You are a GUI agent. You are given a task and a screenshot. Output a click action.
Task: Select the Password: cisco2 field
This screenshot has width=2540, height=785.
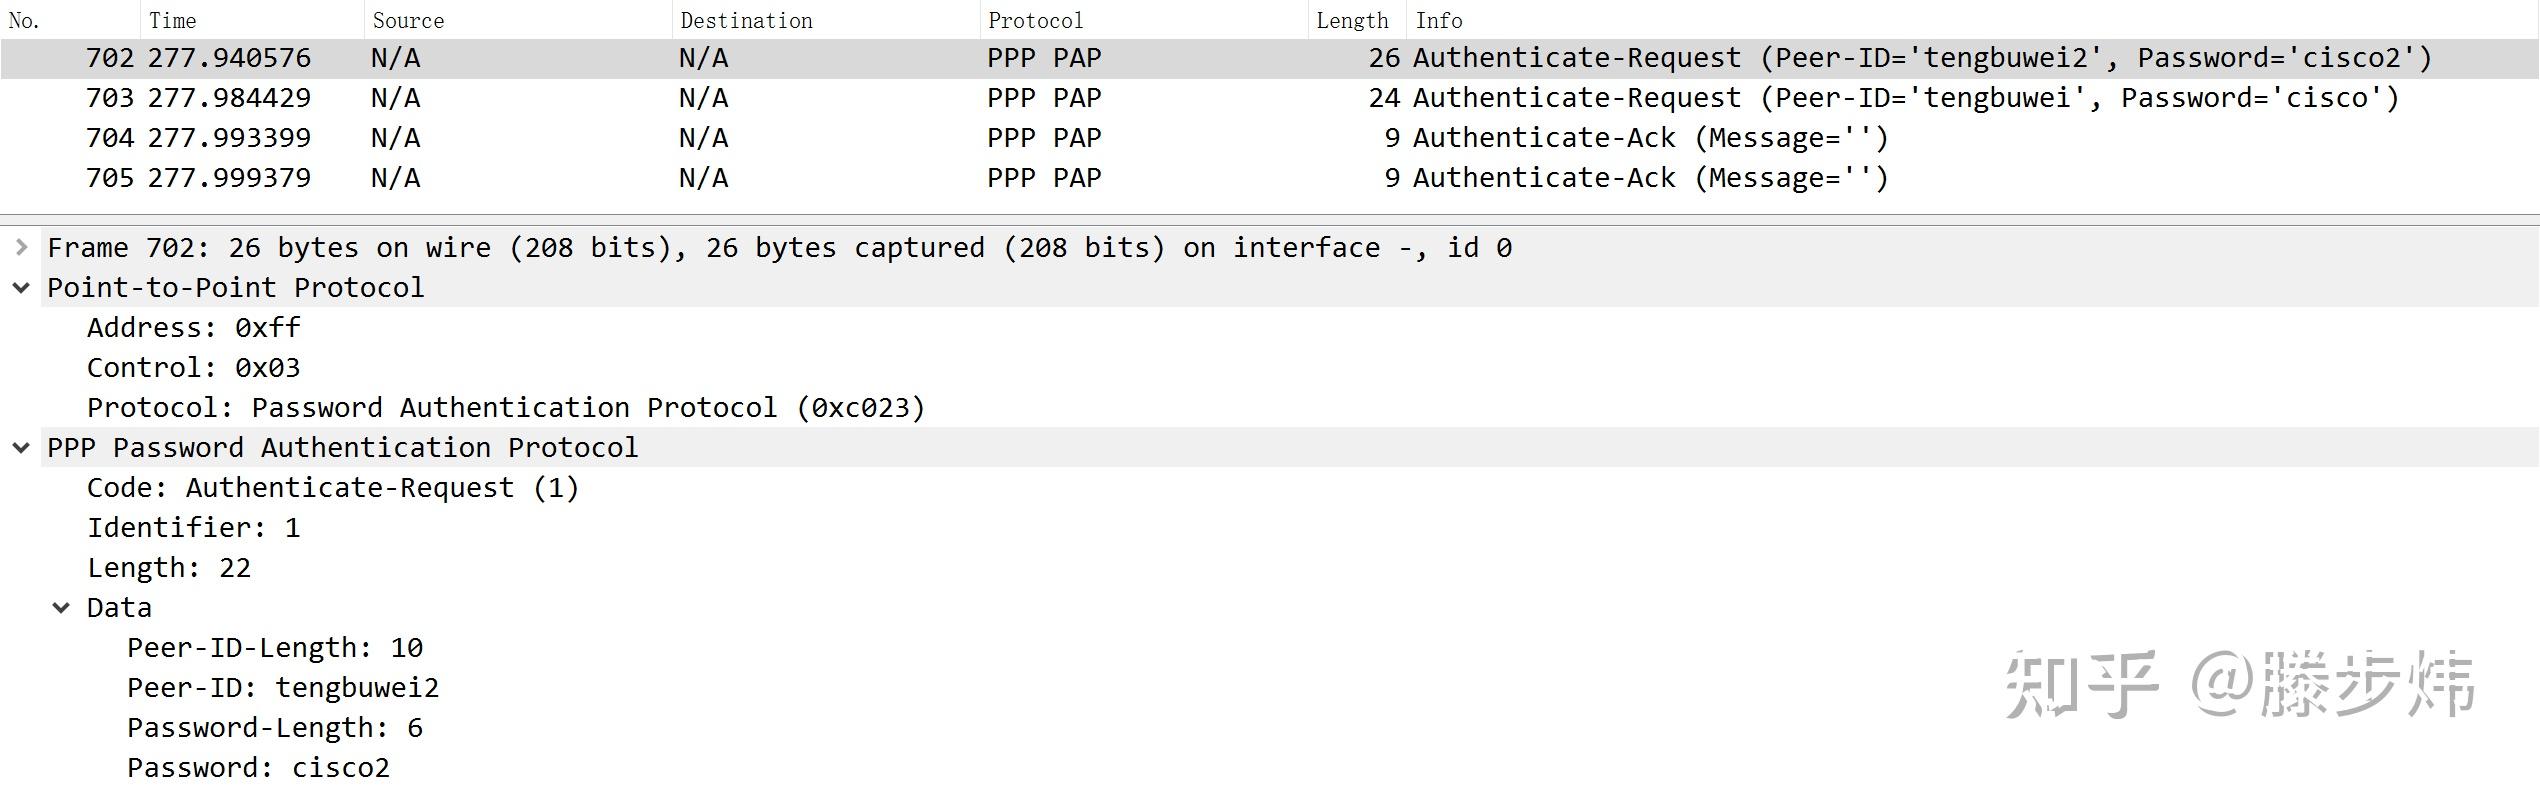pos(258,768)
